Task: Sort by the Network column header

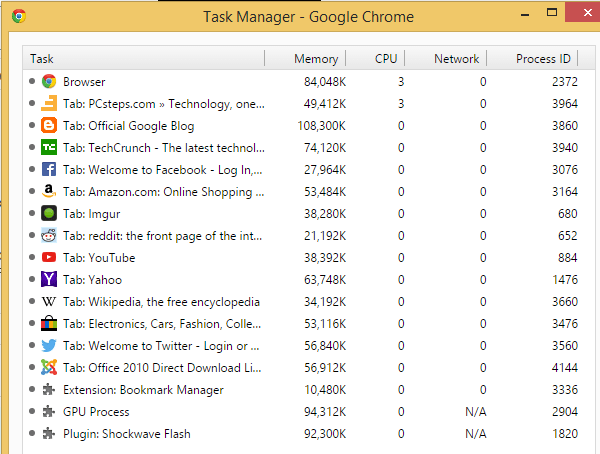Action: (446, 59)
